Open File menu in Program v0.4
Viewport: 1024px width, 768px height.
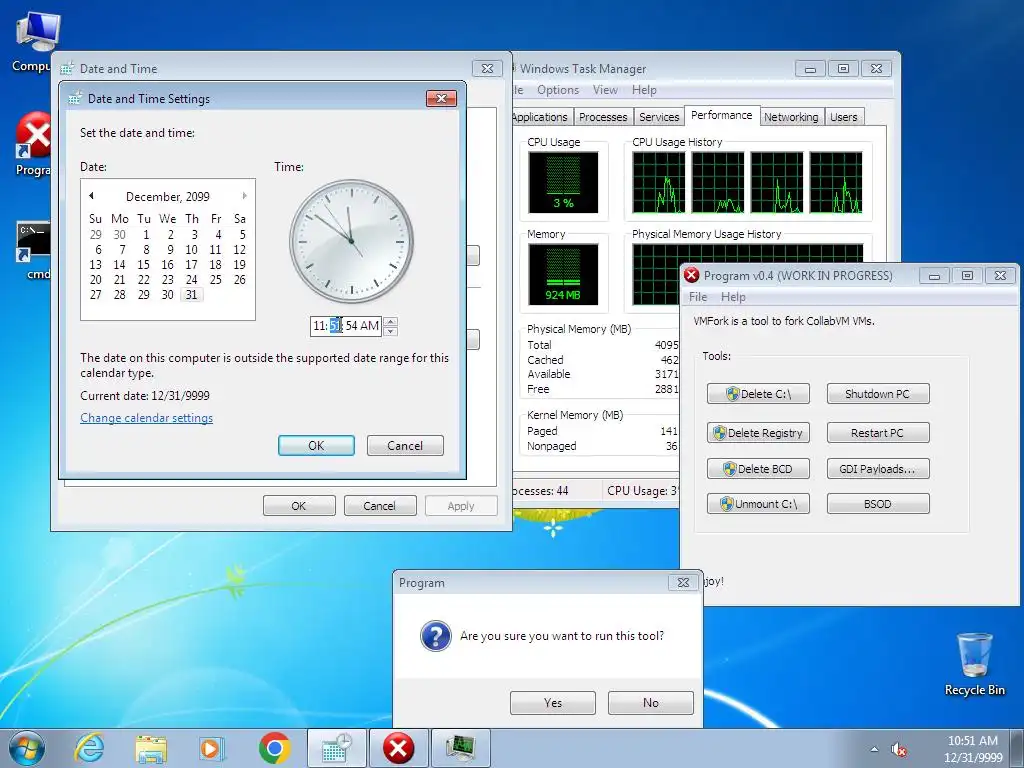697,296
